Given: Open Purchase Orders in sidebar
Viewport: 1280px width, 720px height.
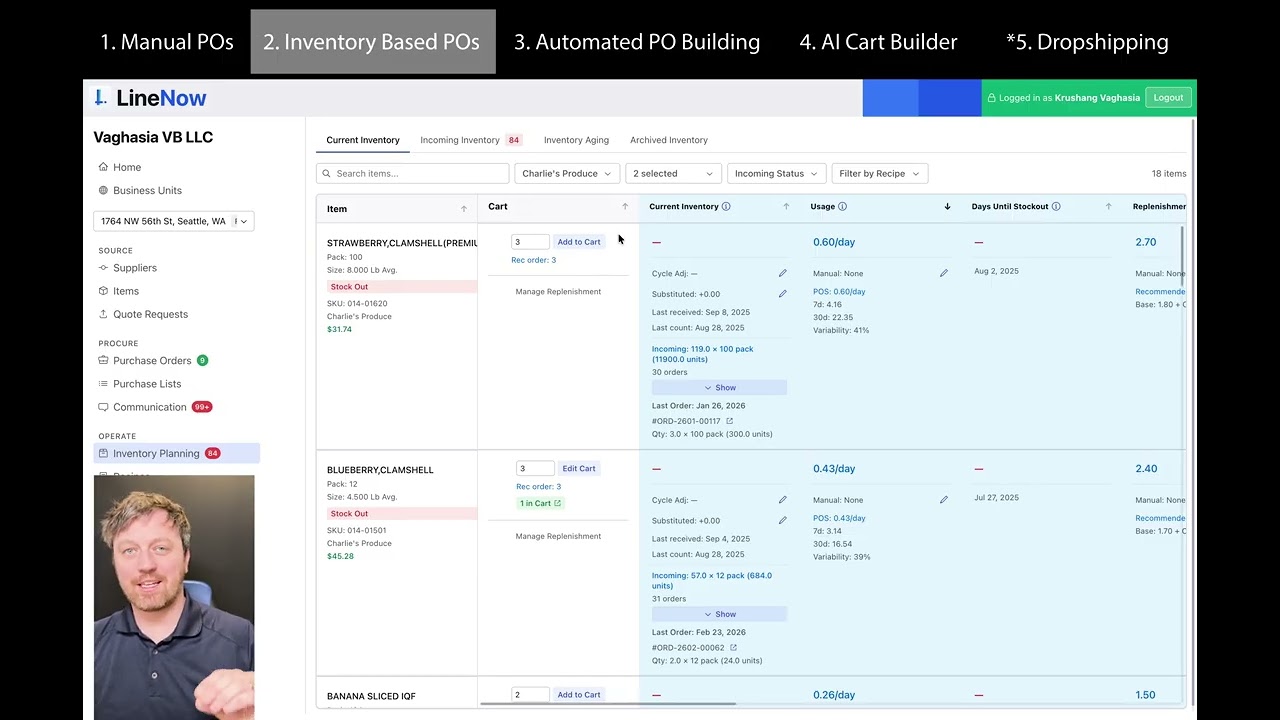Looking at the screenshot, I should (152, 360).
